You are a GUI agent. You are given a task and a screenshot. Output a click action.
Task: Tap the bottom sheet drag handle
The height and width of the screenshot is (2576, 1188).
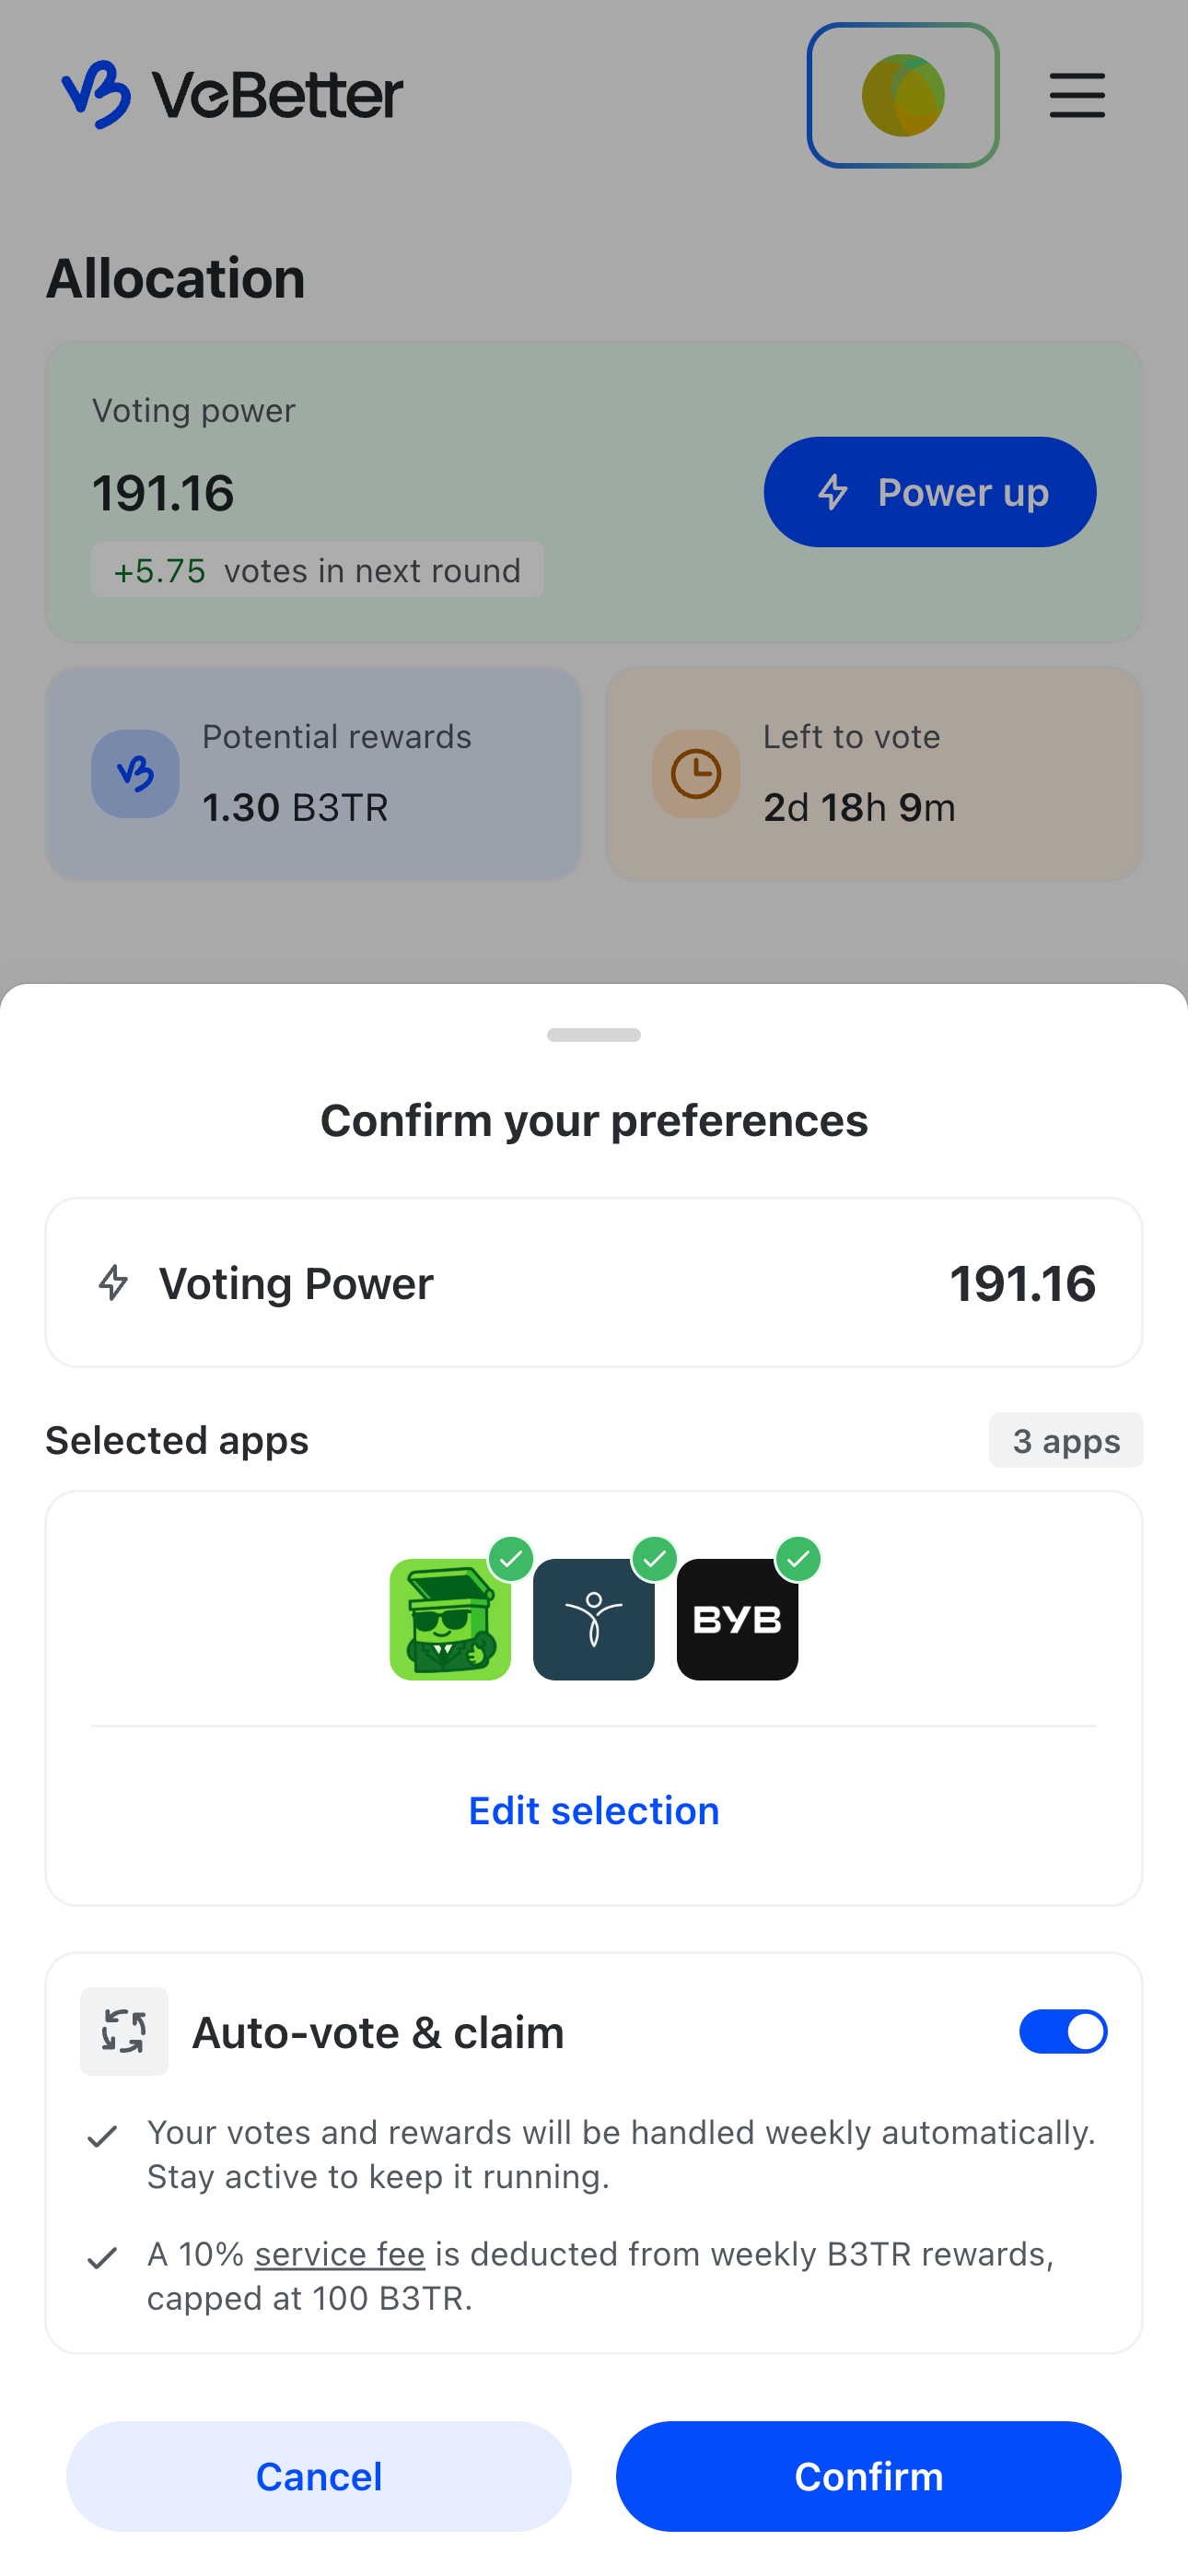[x=594, y=1035]
